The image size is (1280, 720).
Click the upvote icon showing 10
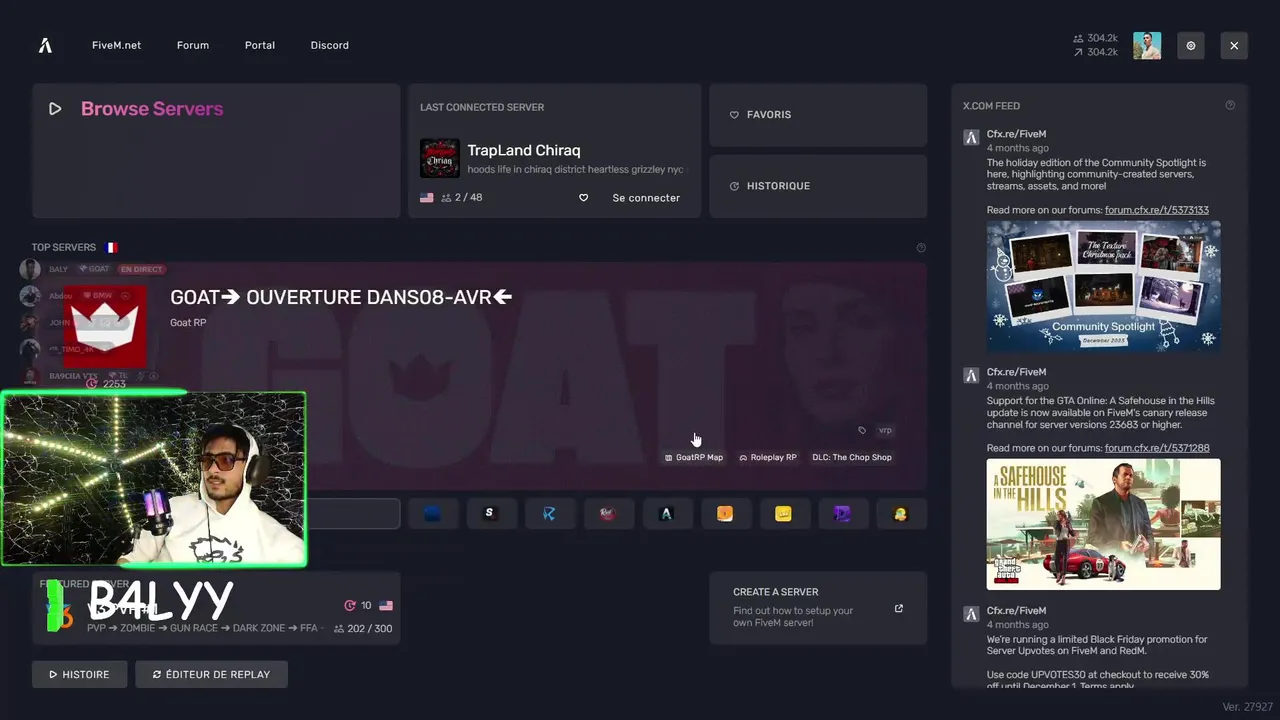[x=350, y=605]
